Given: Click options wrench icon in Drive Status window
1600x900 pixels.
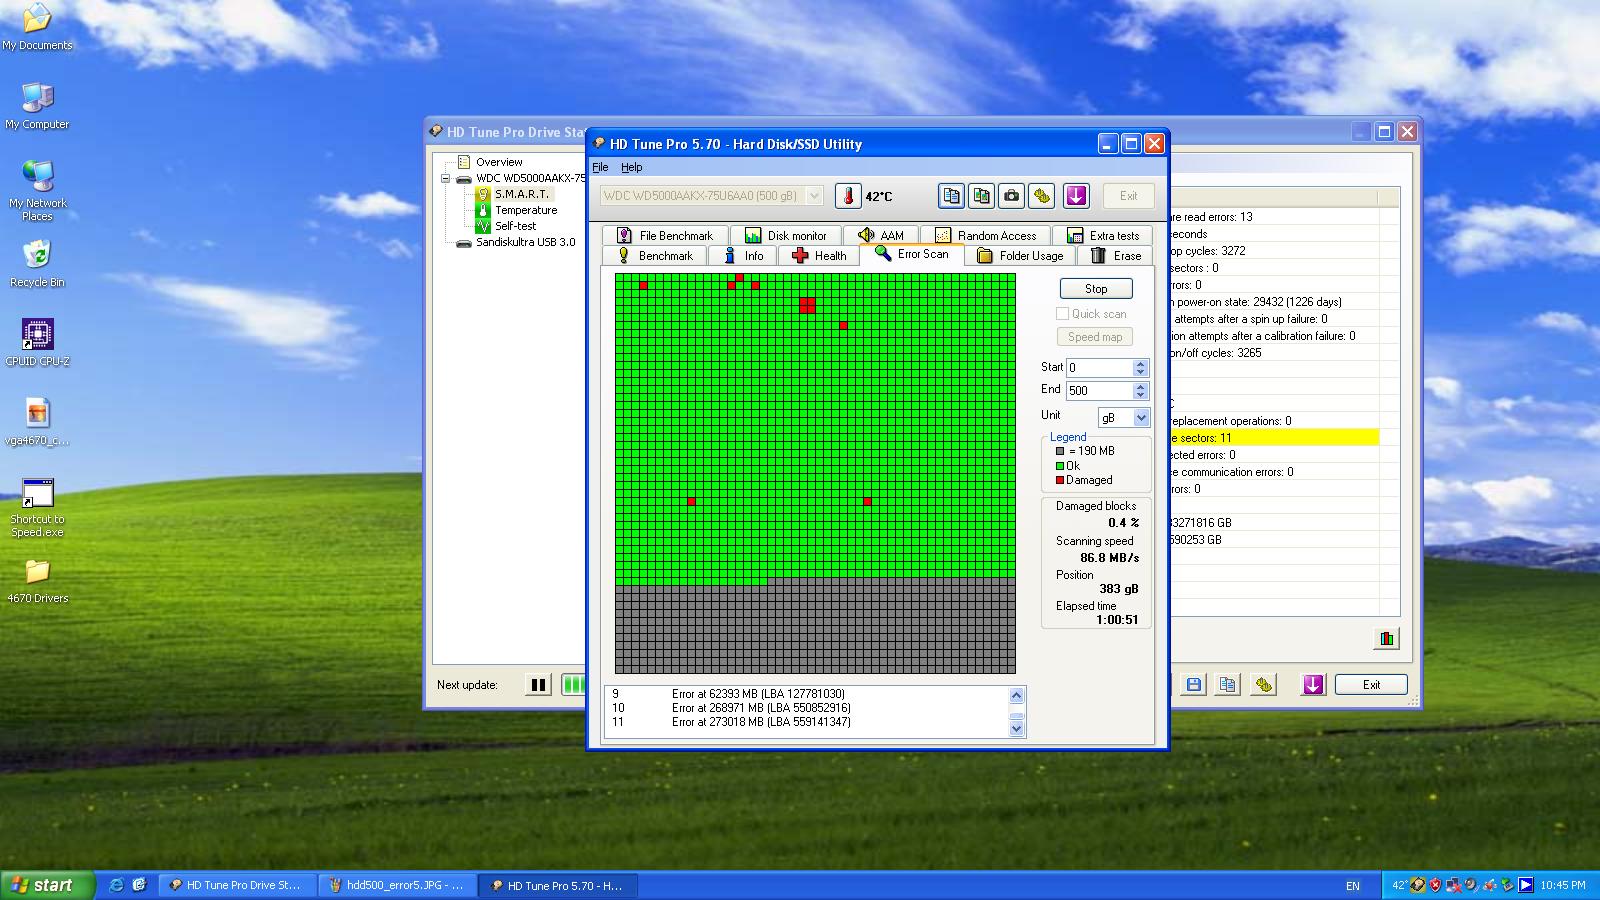Looking at the screenshot, I should point(1264,685).
